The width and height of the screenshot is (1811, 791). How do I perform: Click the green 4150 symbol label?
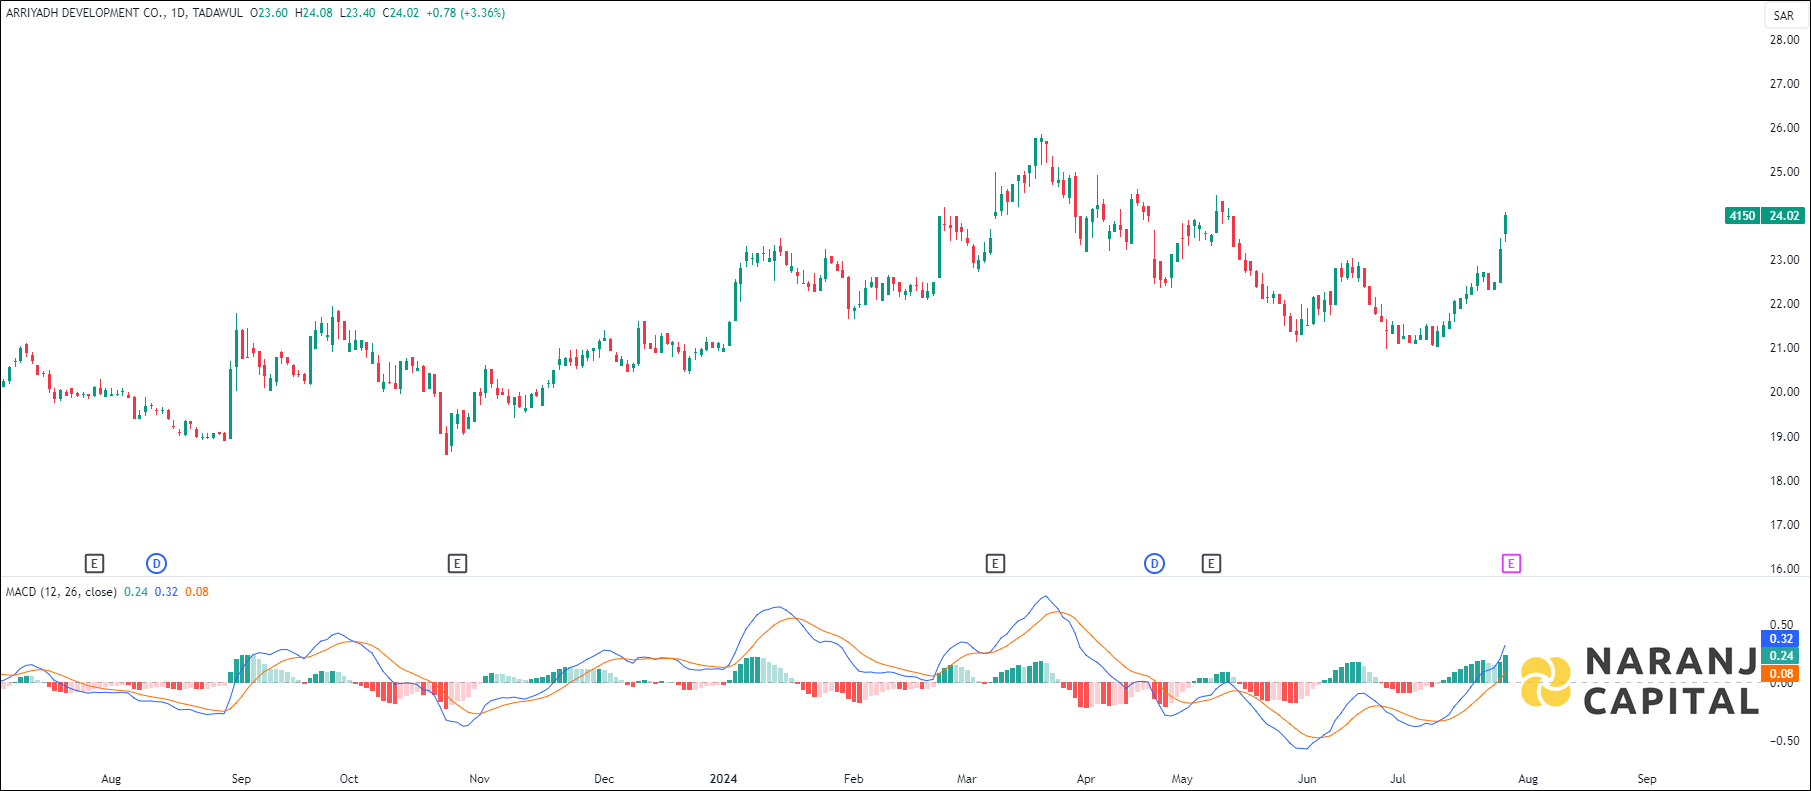click(1743, 216)
